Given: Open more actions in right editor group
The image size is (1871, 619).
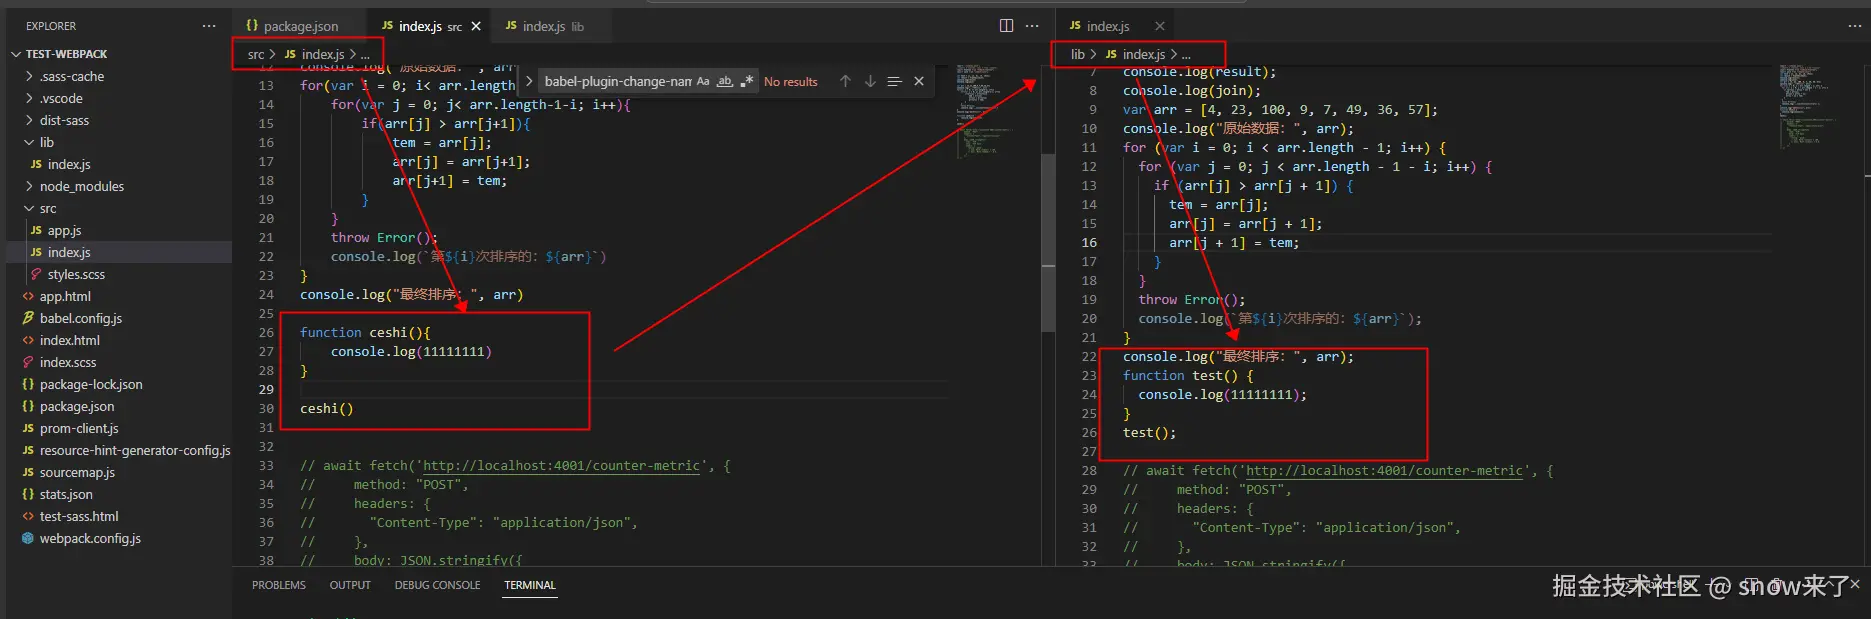Looking at the screenshot, I should click(1855, 26).
